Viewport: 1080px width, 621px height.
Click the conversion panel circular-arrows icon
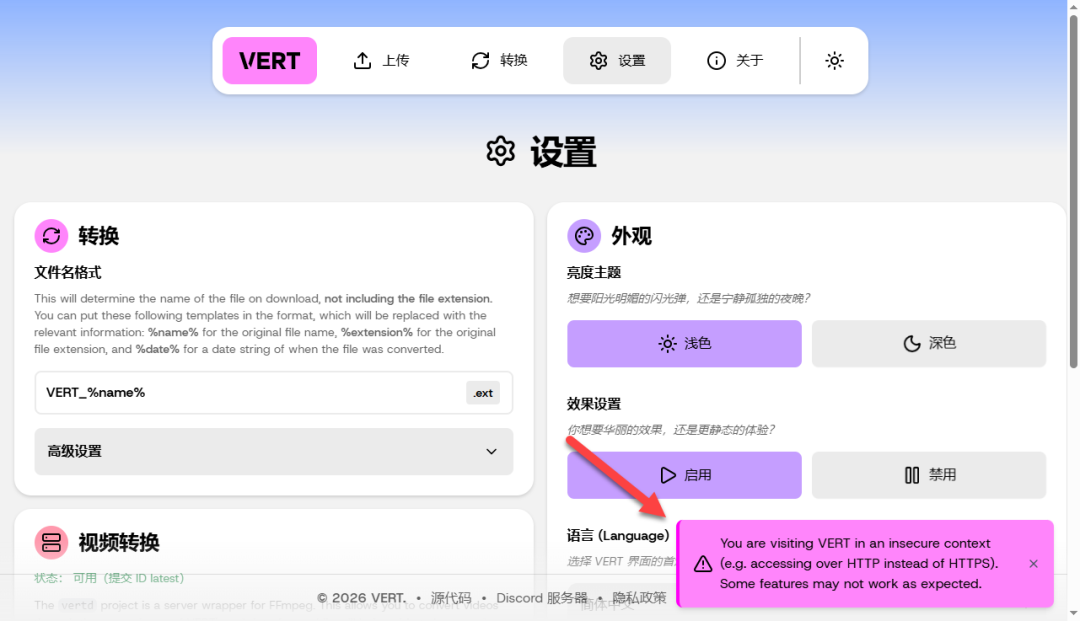[49, 236]
